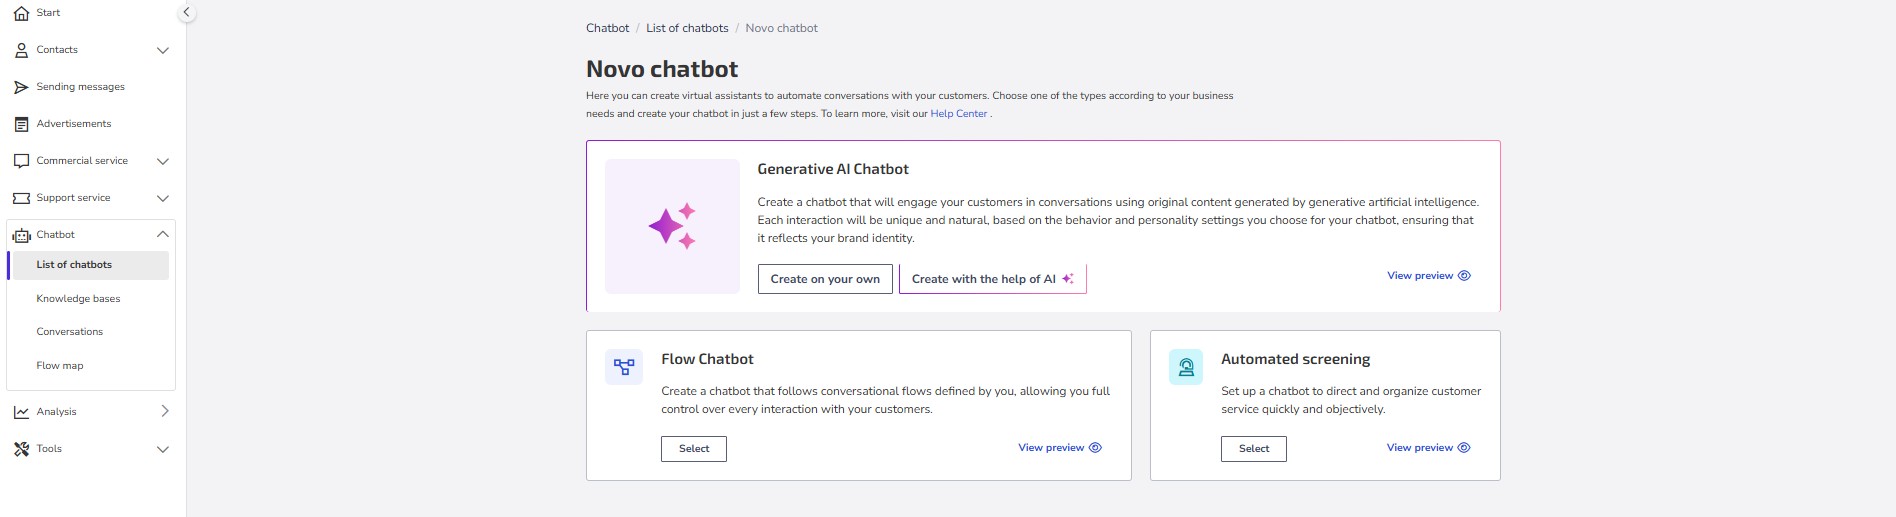View preview of Flow Chatbot

1059,448
